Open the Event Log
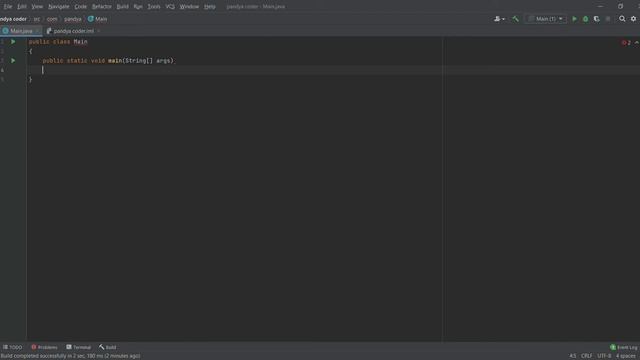The width and height of the screenshot is (640, 360). [623, 347]
